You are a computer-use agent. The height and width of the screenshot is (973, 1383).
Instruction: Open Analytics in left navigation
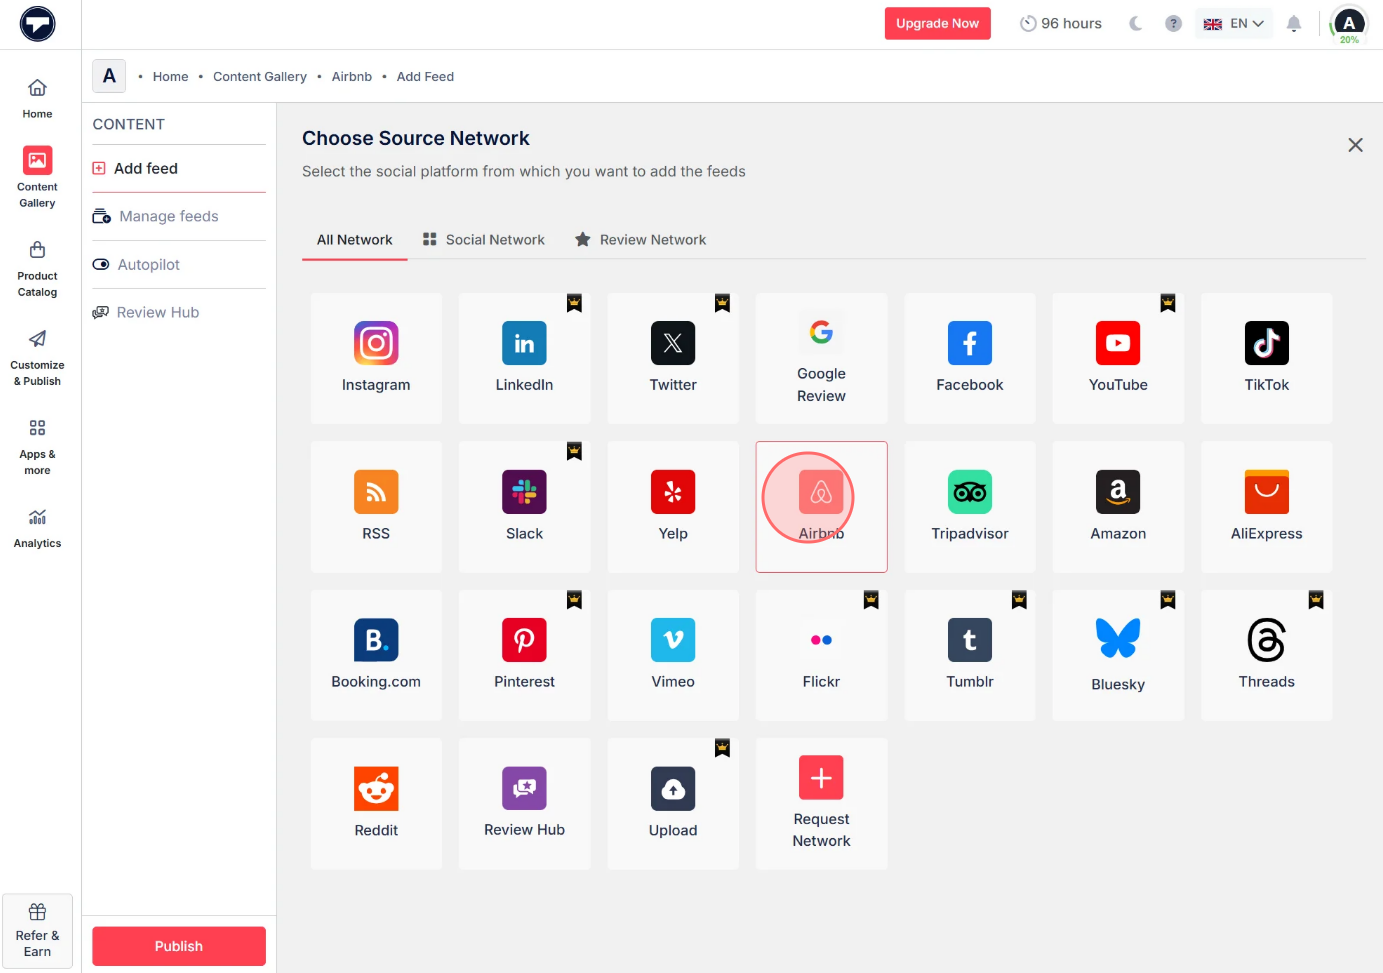37,529
